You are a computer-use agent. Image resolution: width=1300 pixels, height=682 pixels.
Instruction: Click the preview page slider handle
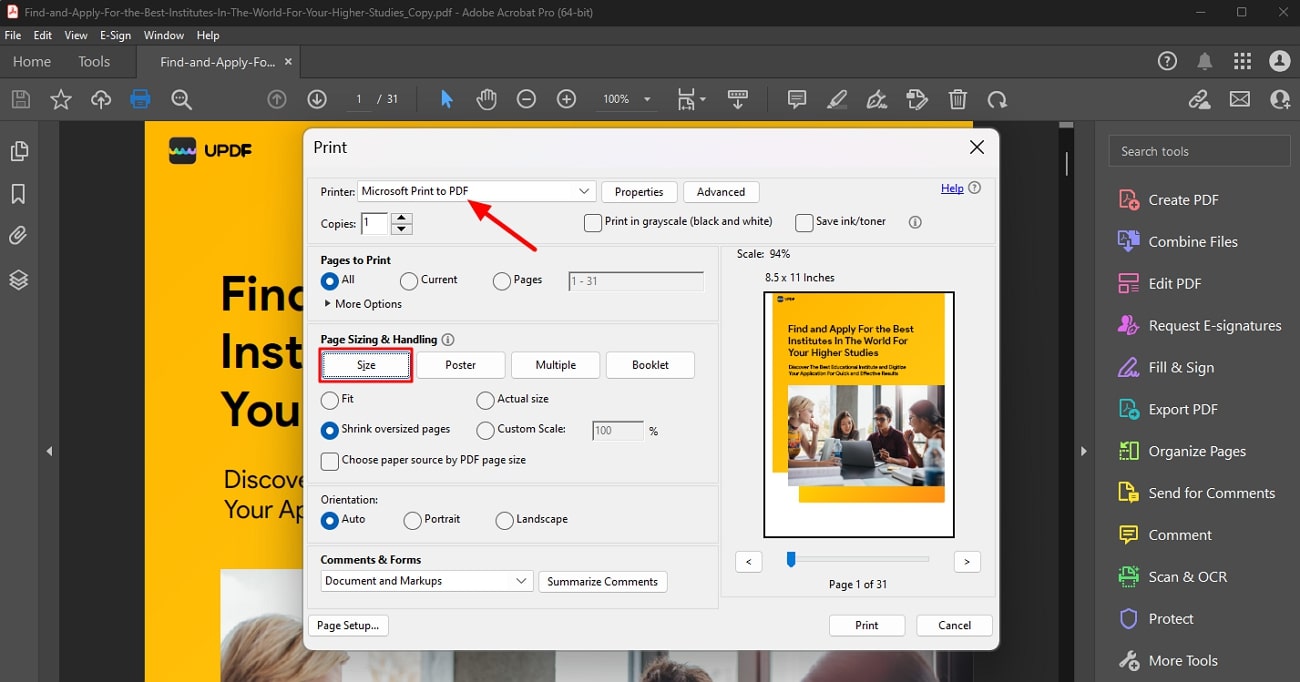(791, 559)
